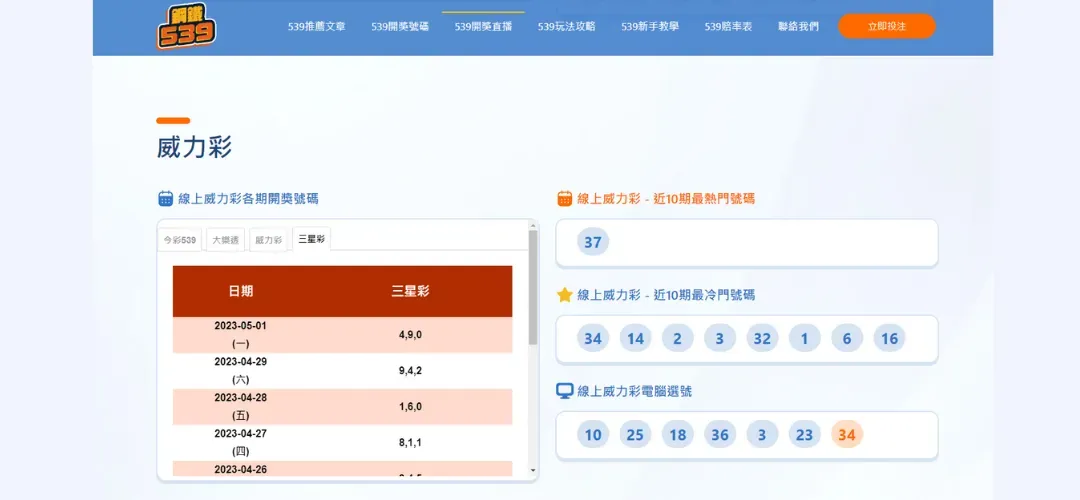Go to 539開獎直播 page
Screen dimensions: 1080x500
tap(484, 27)
